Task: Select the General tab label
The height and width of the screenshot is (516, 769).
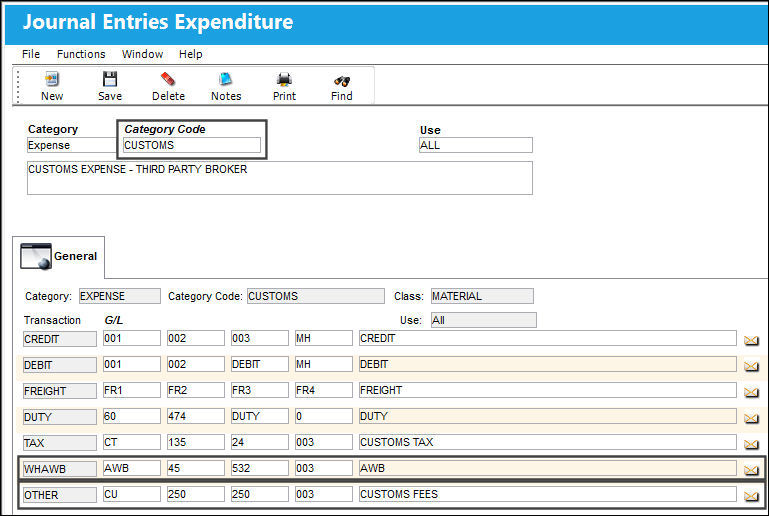Action: [76, 256]
